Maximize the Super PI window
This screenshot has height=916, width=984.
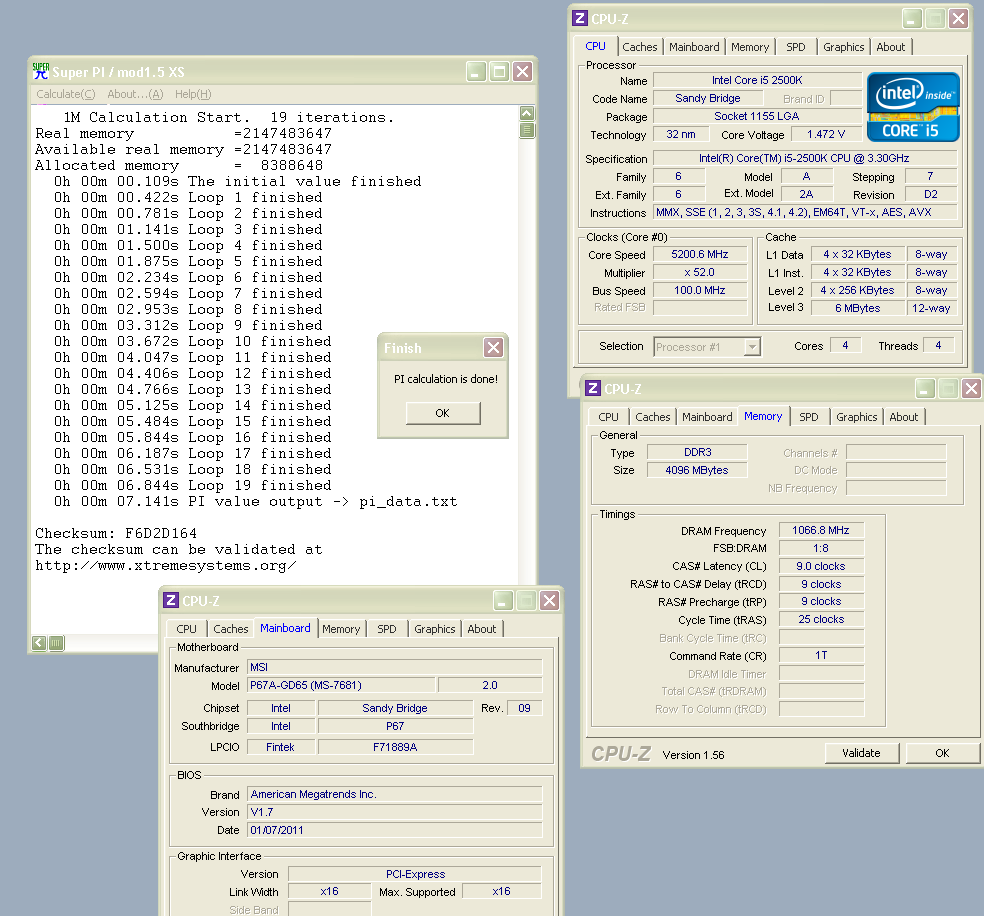tap(499, 71)
